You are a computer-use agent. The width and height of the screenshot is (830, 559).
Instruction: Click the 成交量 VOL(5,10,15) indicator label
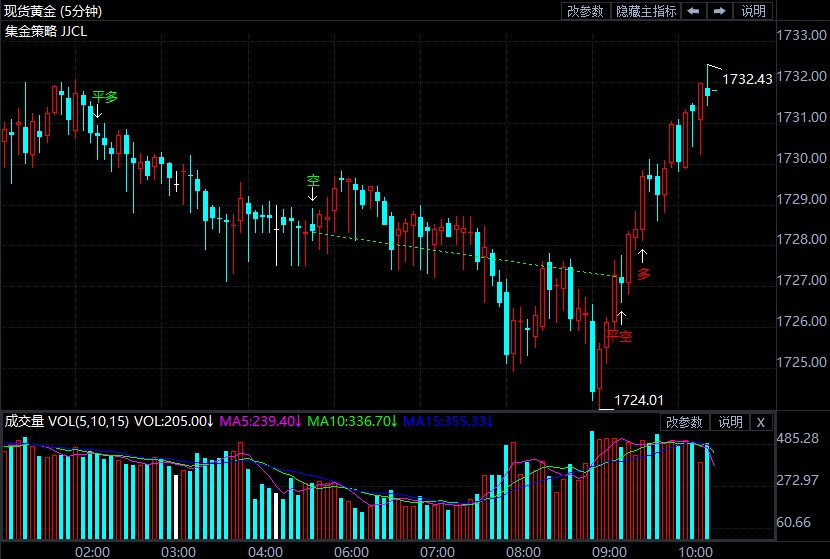[67, 421]
